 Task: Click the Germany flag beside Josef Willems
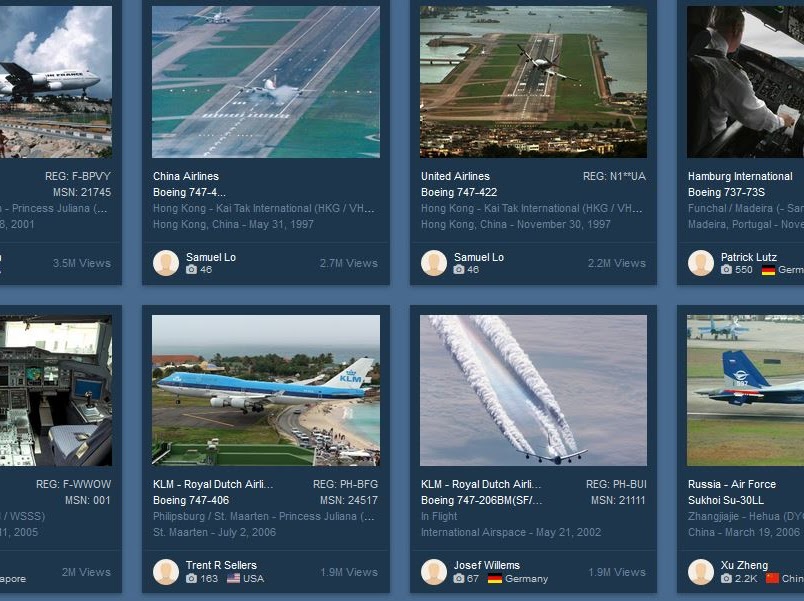coord(495,578)
